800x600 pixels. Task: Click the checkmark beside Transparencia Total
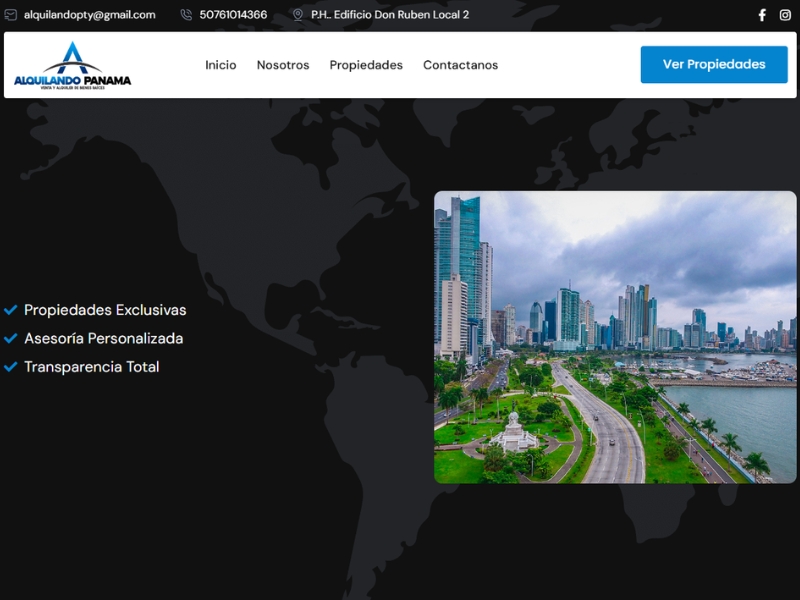click(12, 366)
